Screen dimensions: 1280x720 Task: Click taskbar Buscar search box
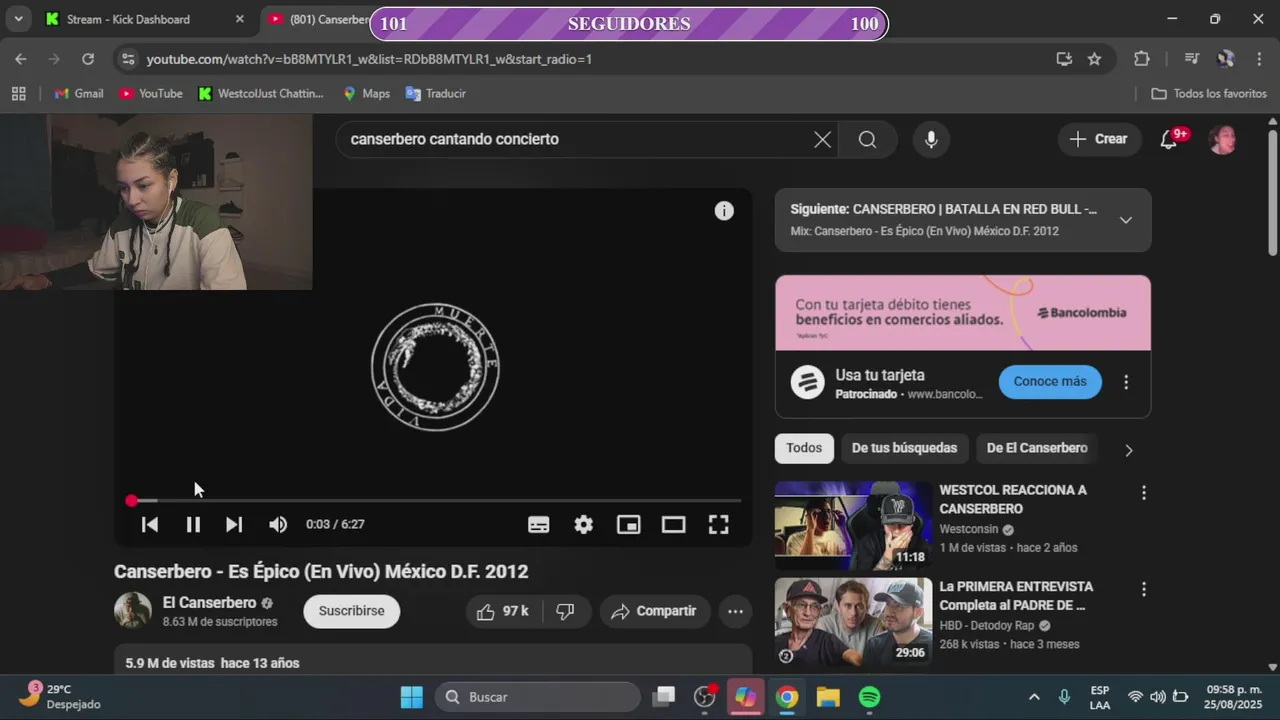[x=538, y=697]
